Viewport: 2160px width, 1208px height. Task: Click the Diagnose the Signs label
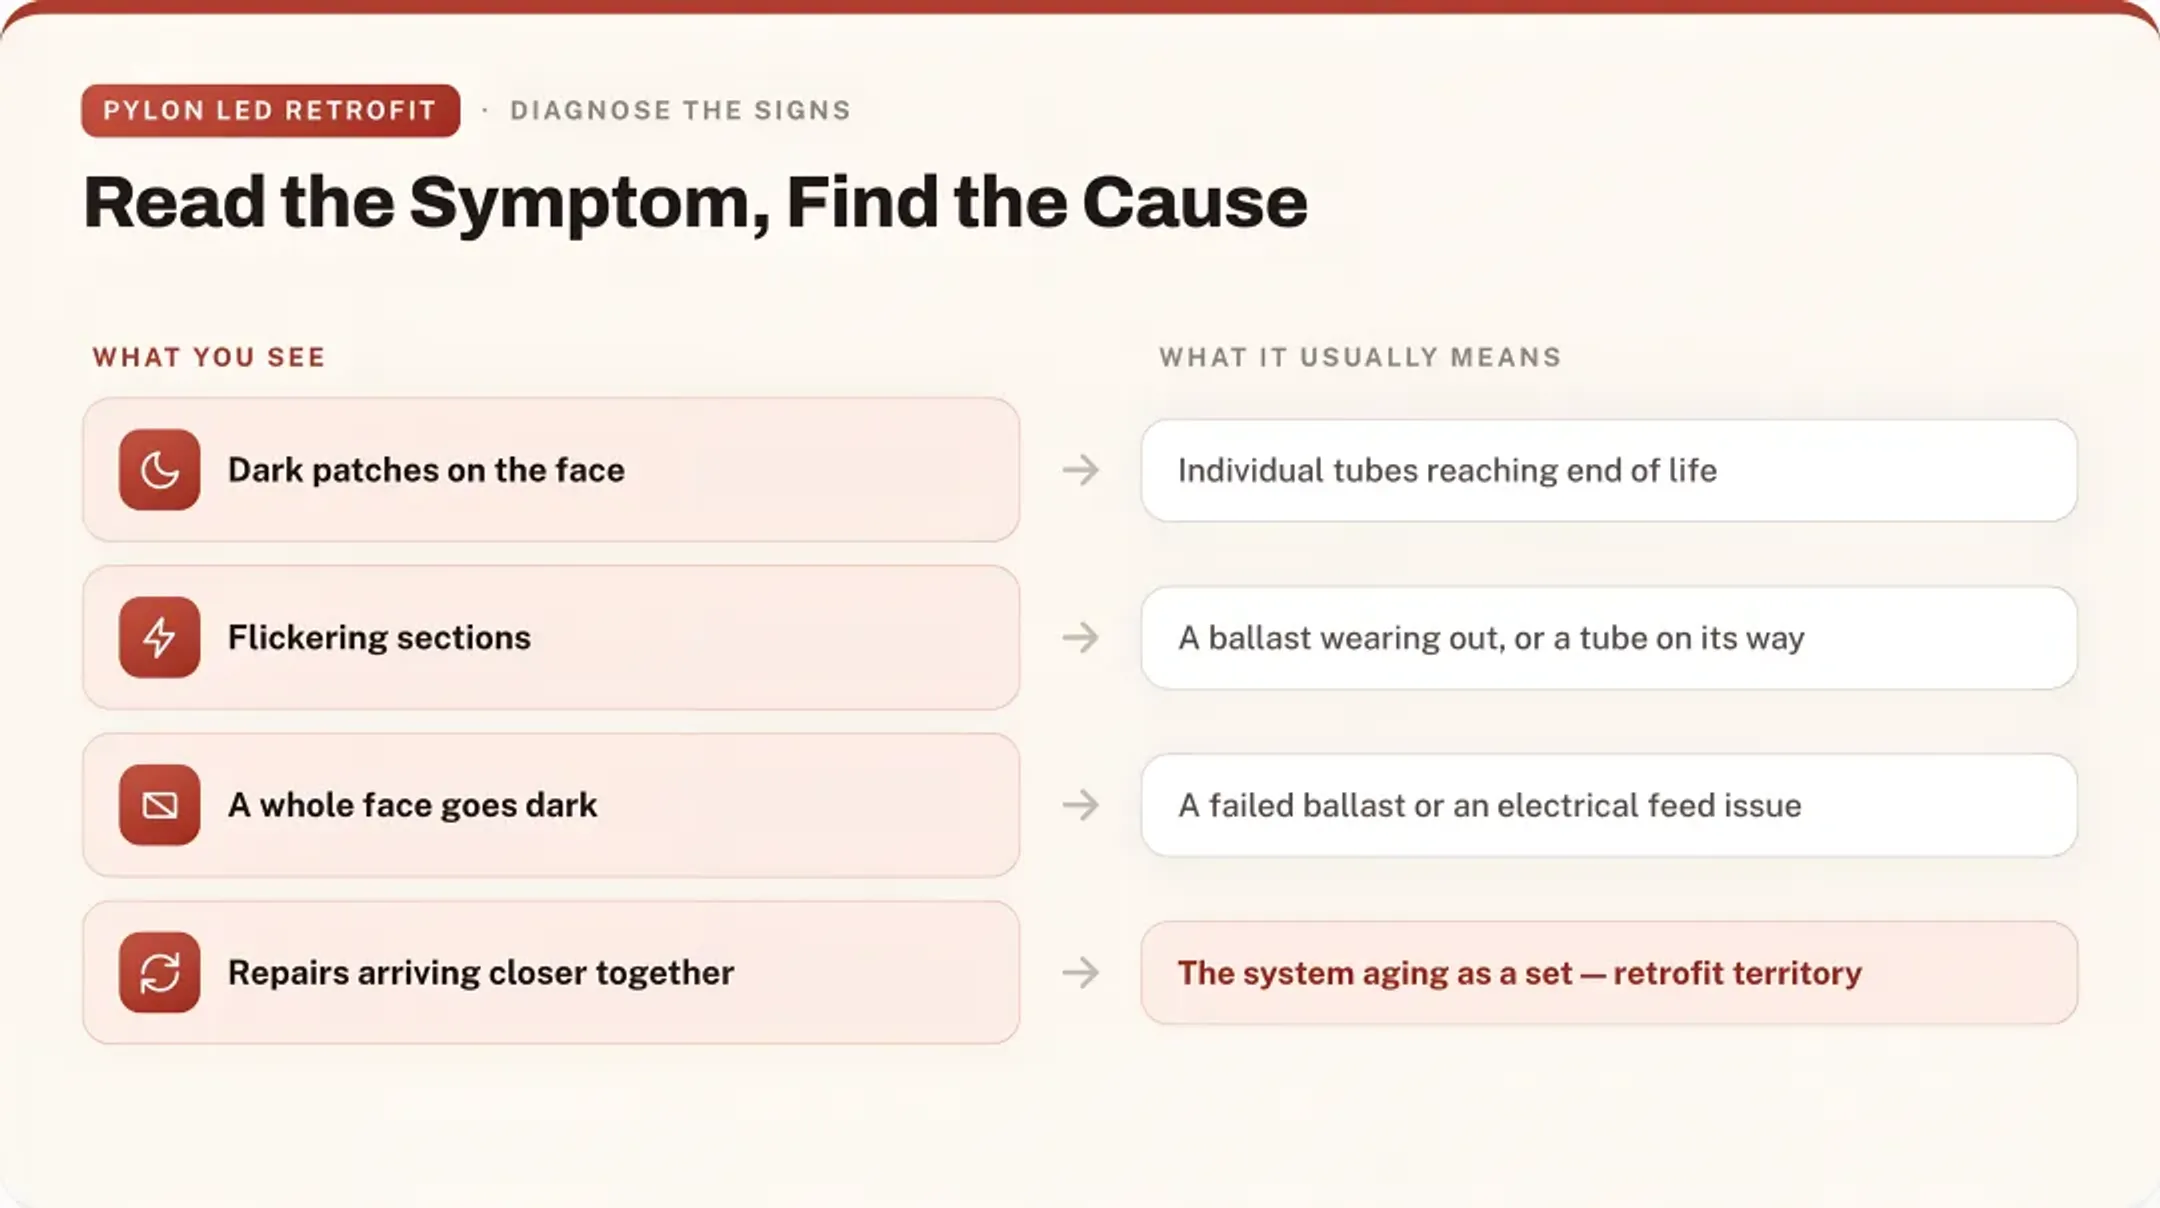680,110
